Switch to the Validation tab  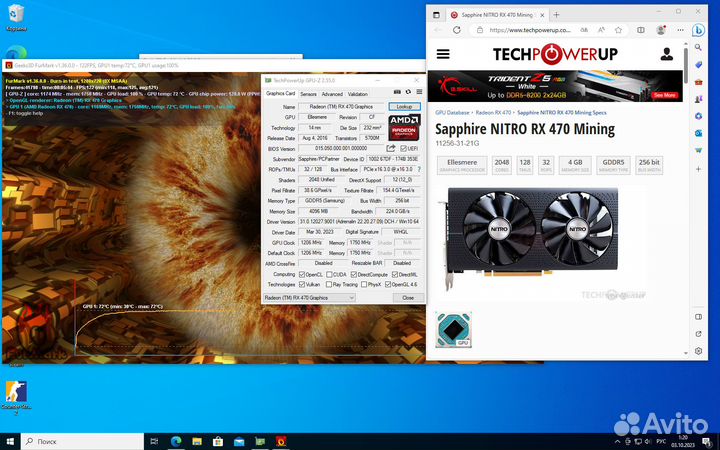[x=357, y=94]
